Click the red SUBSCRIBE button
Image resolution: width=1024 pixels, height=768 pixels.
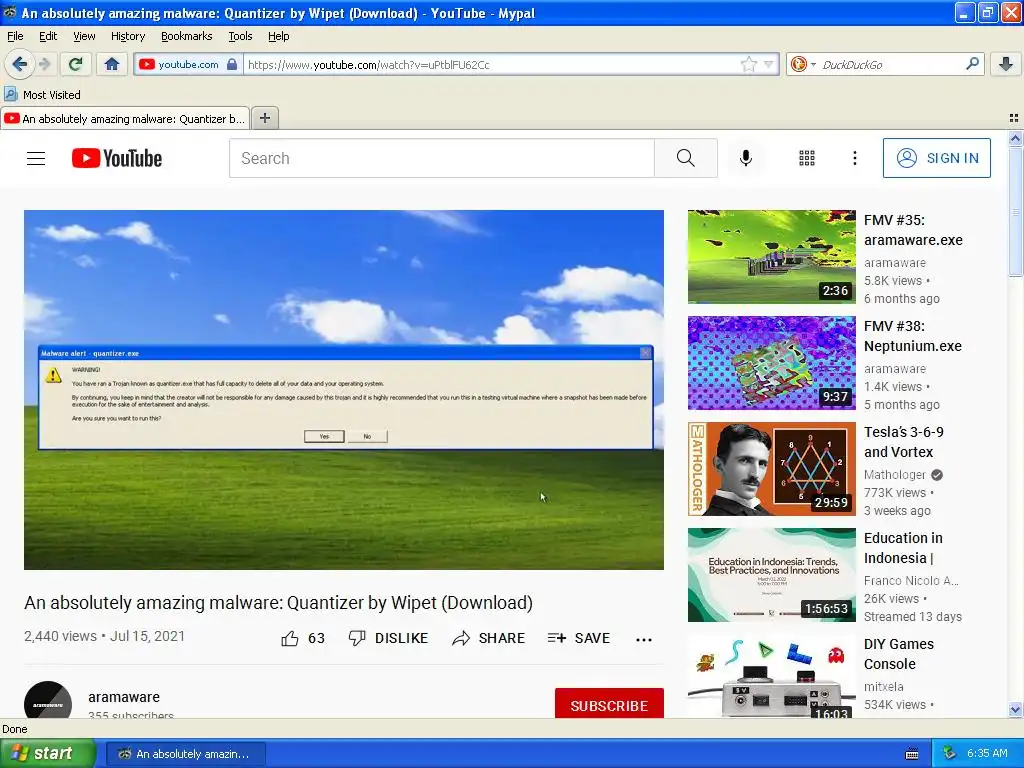[609, 703]
